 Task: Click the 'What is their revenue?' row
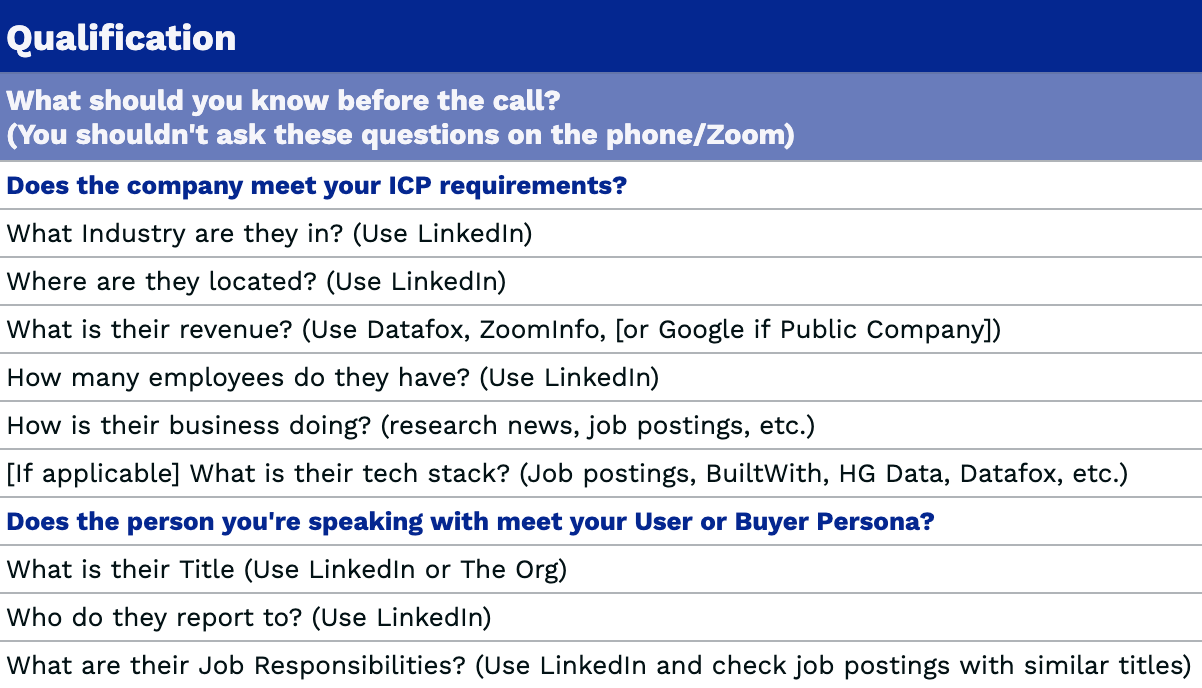pyautogui.click(x=601, y=330)
